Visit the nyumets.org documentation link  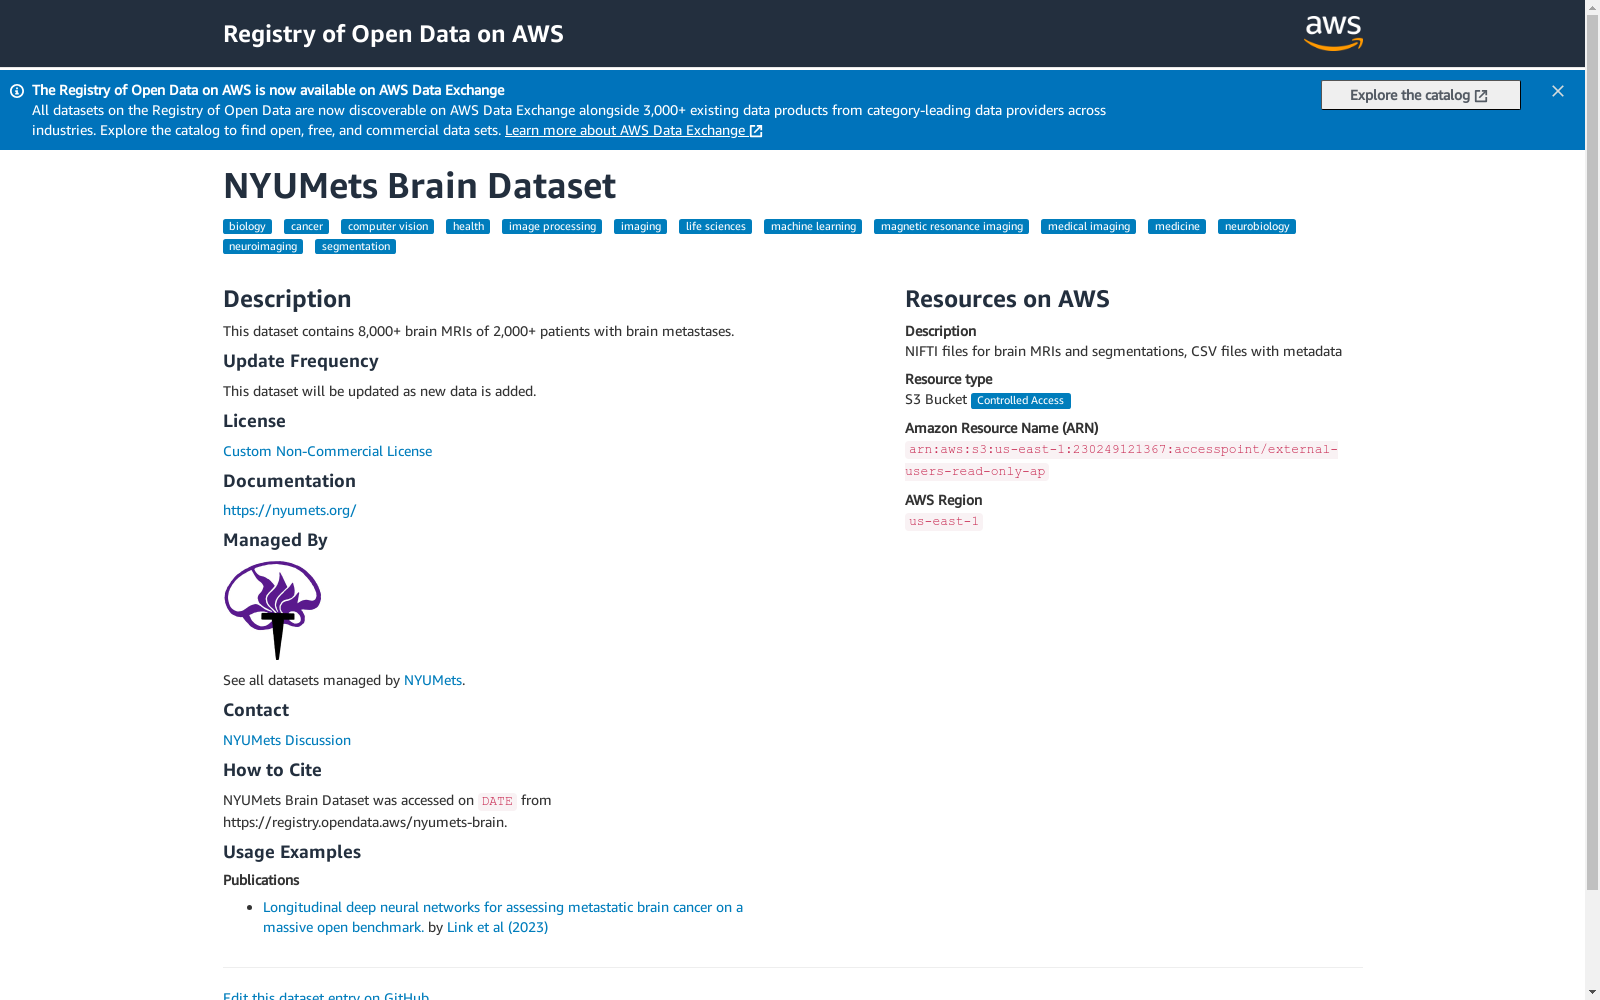tap(289, 510)
